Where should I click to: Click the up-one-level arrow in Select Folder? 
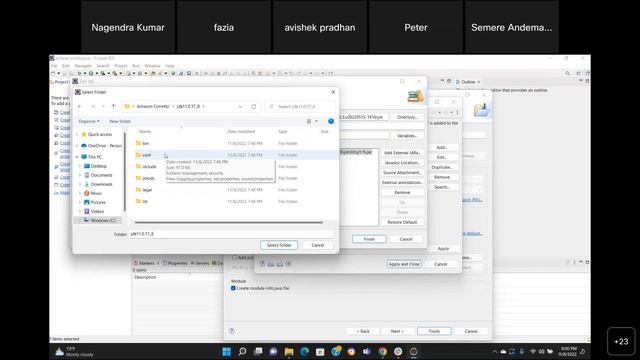[113, 107]
